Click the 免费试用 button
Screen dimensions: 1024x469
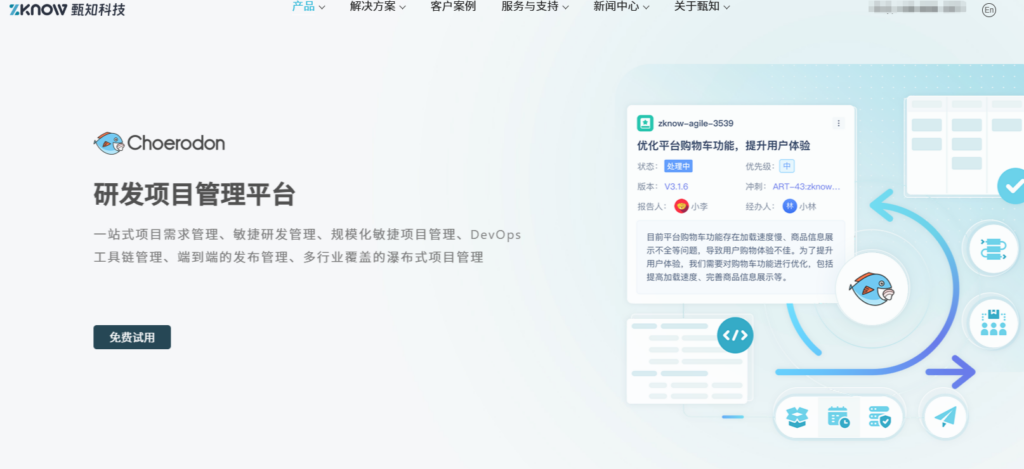(x=132, y=337)
